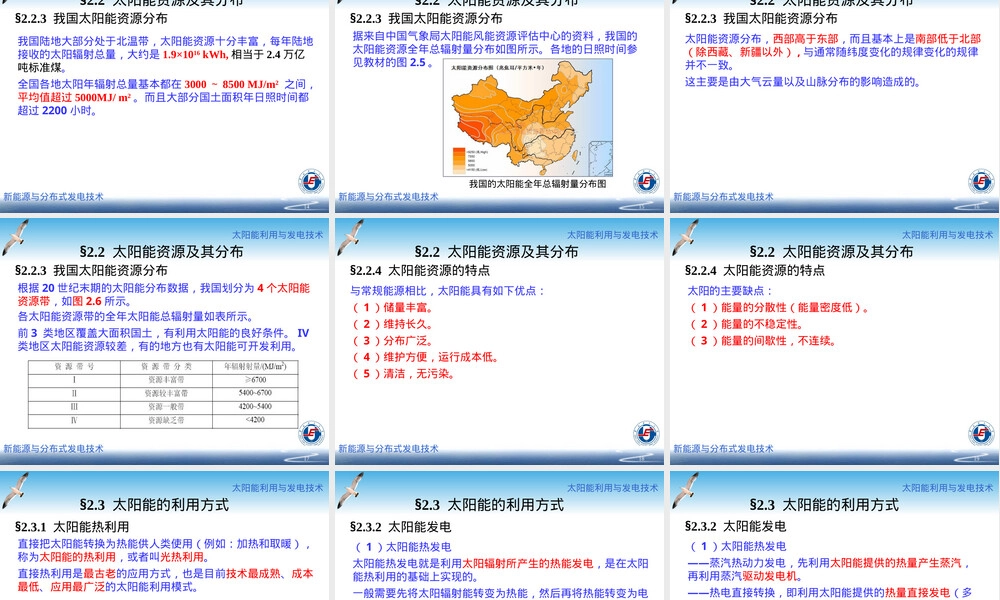Click the table cell ≥6700
The height and width of the screenshot is (600, 1000).
click(x=255, y=380)
